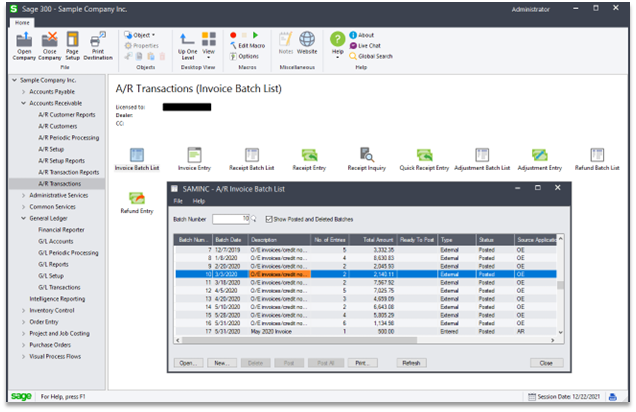Click the horizontal scrollbar of batch grid
The height and width of the screenshot is (412, 636).
click(360, 345)
